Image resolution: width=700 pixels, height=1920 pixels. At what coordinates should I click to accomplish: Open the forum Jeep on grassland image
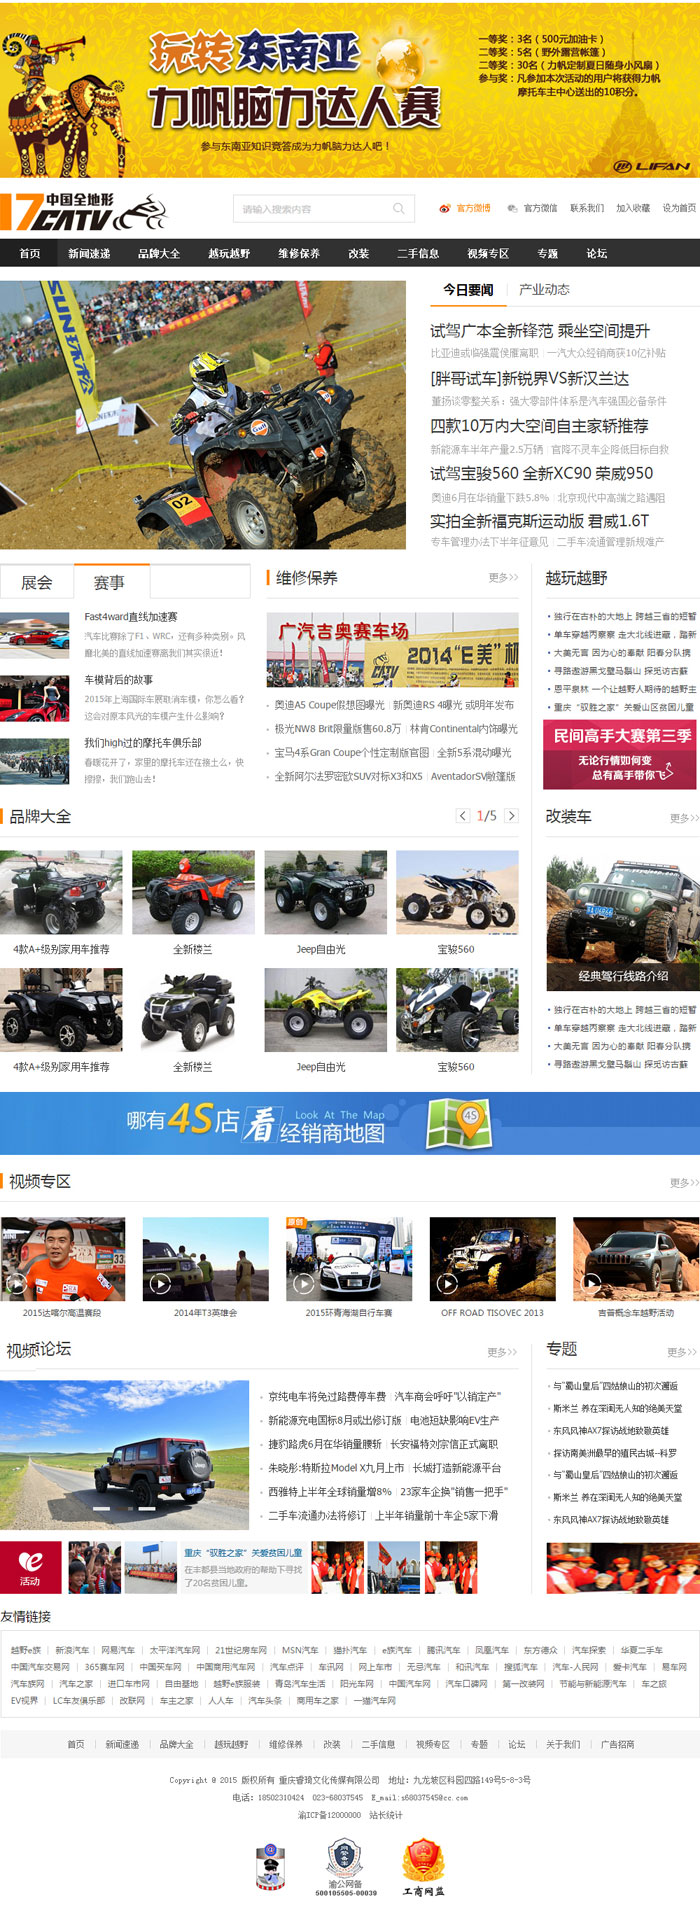124,1454
